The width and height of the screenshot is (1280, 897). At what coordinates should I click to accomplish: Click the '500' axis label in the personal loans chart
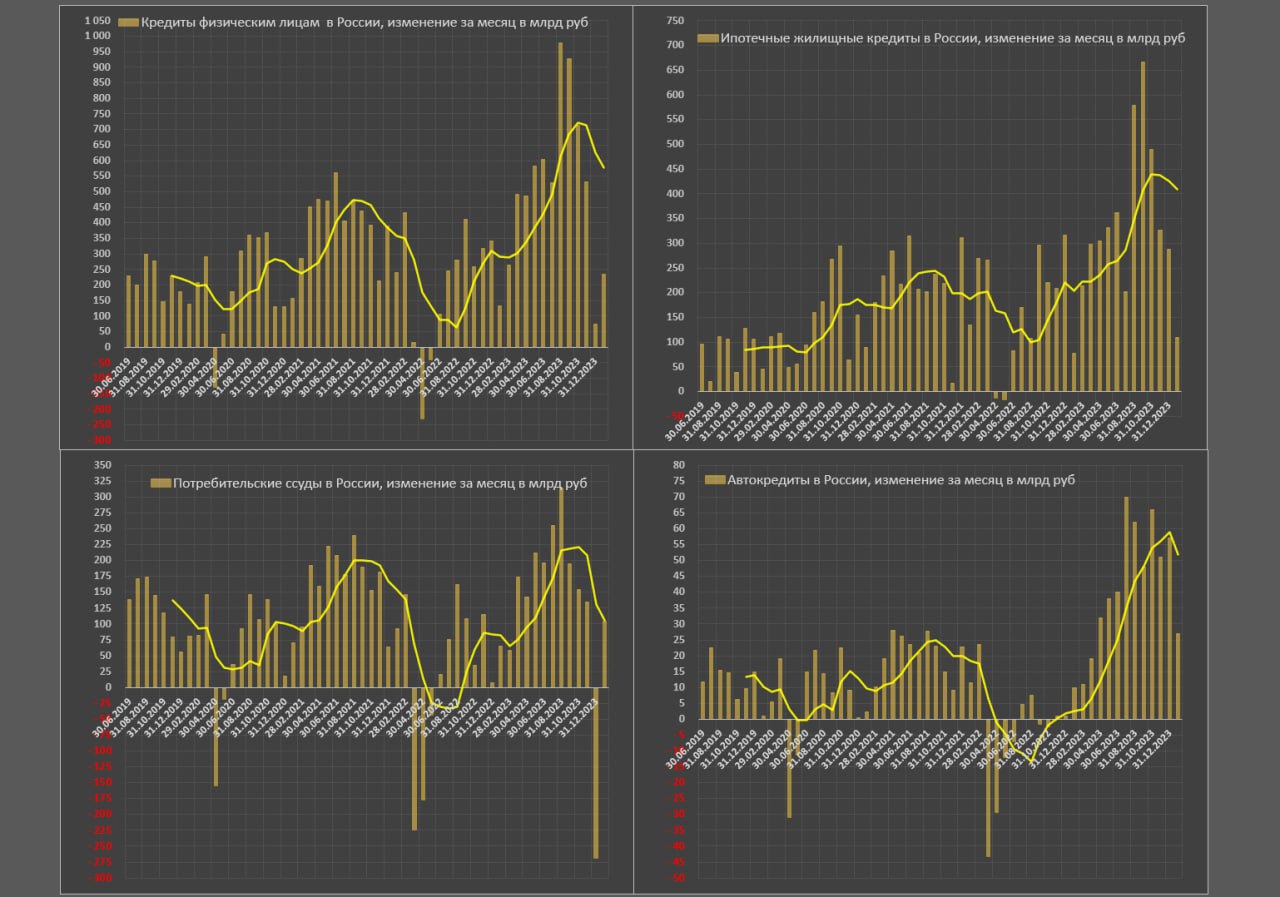(101, 192)
